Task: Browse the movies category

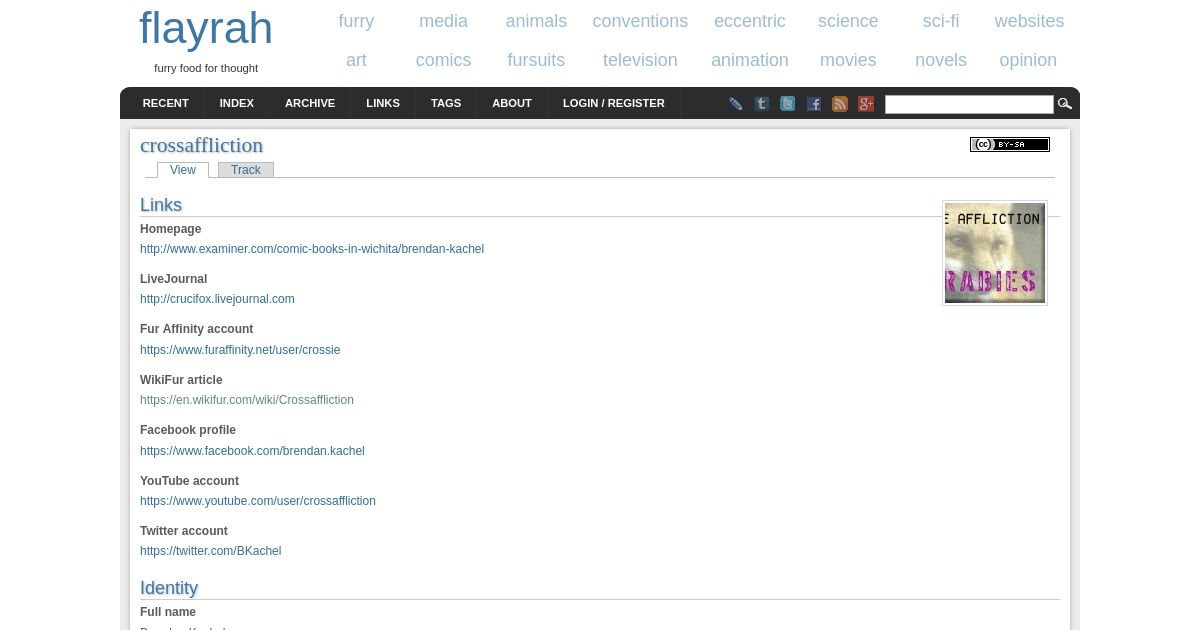Action: [848, 60]
